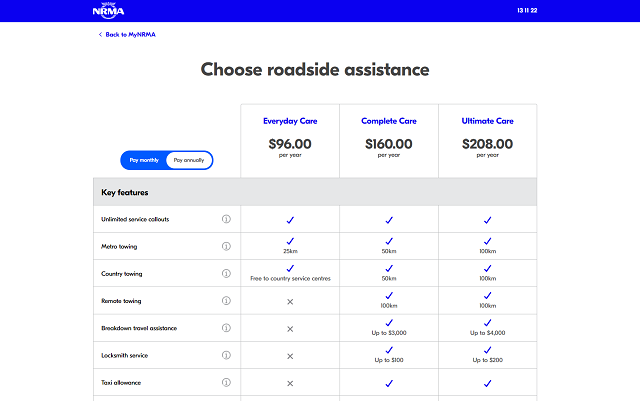Screen dimensions: 640x401
Task: Open info icon for Country towing
Action: point(226,273)
